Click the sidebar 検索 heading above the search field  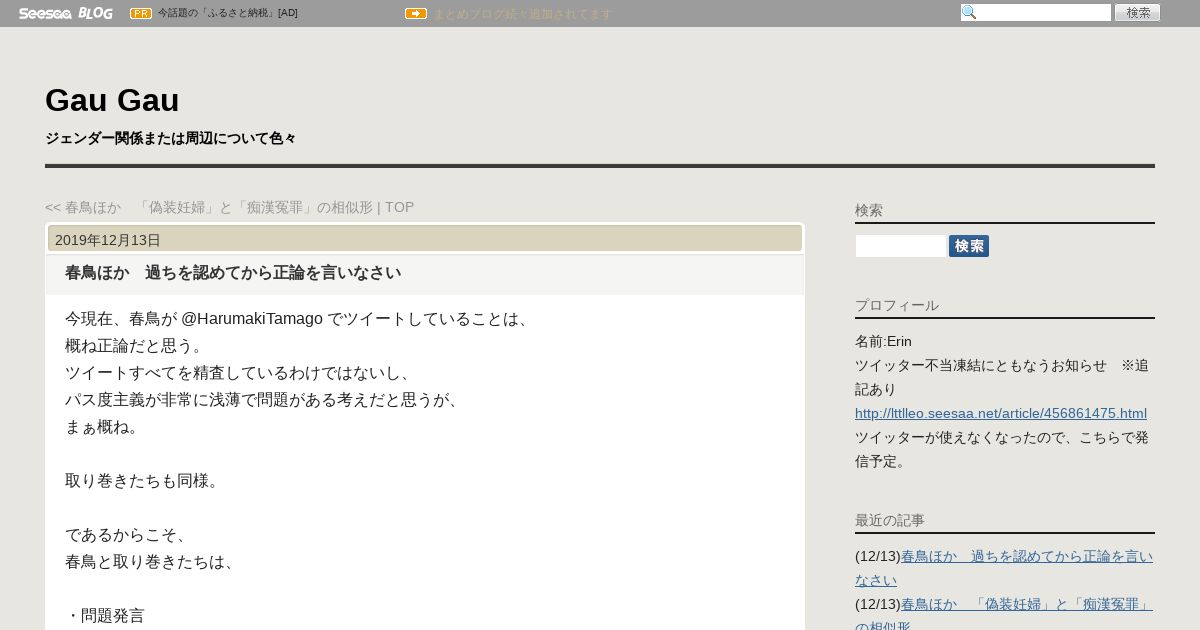coord(869,210)
